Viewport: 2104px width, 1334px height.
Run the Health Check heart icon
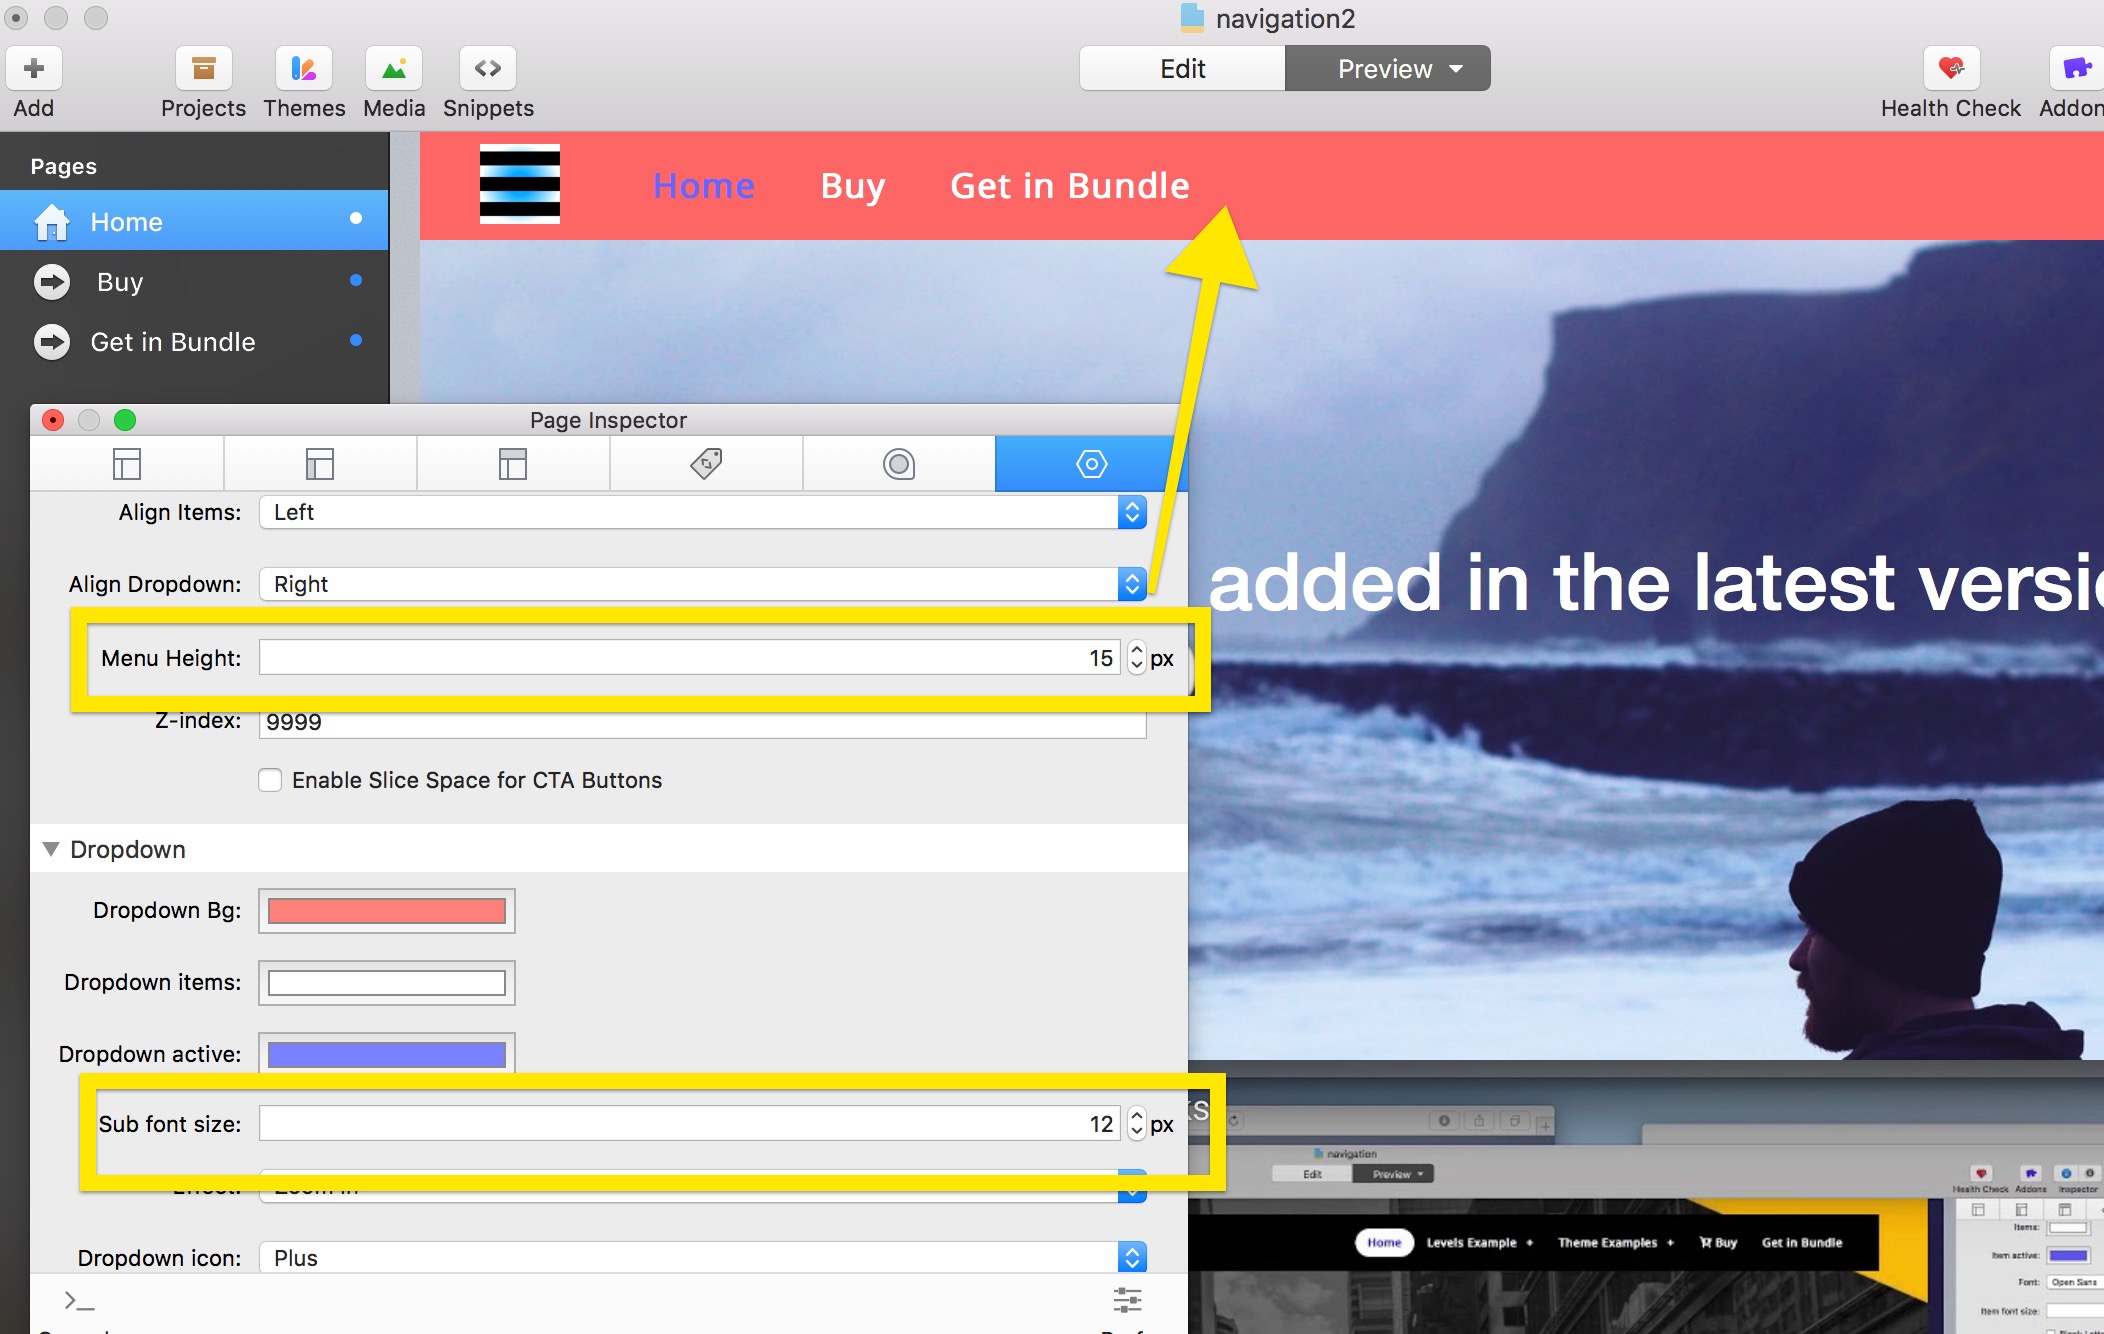tap(1950, 69)
